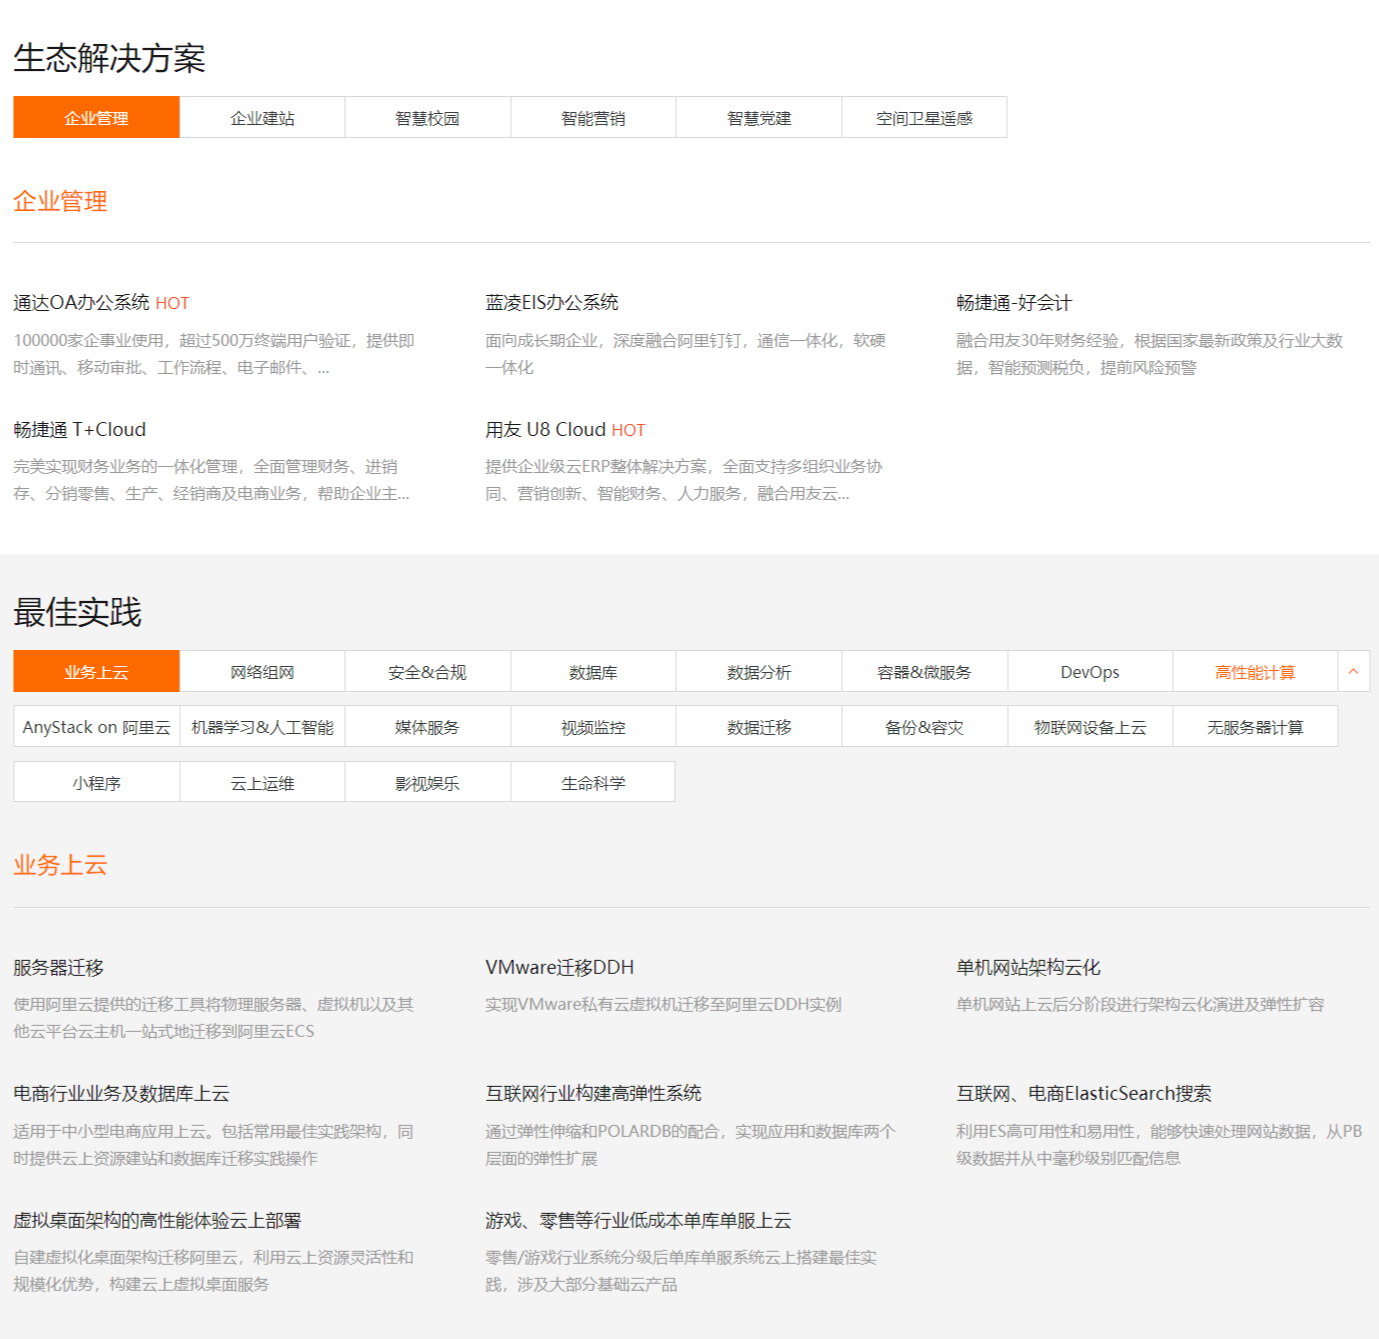The height and width of the screenshot is (1339, 1379).
Task: Switch to the 小程序 tab
Action: 96,782
